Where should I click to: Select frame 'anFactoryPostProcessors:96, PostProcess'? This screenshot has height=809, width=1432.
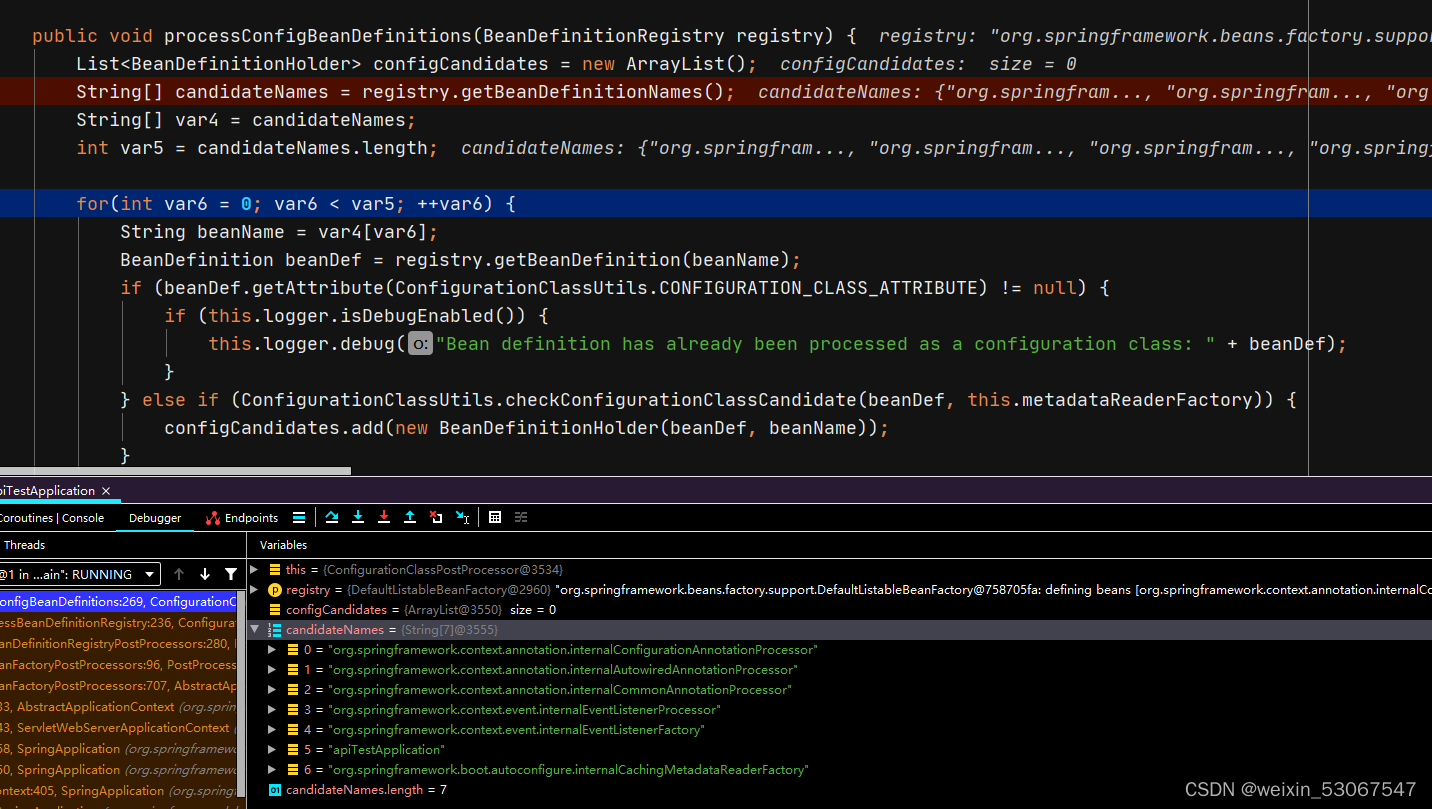118,665
